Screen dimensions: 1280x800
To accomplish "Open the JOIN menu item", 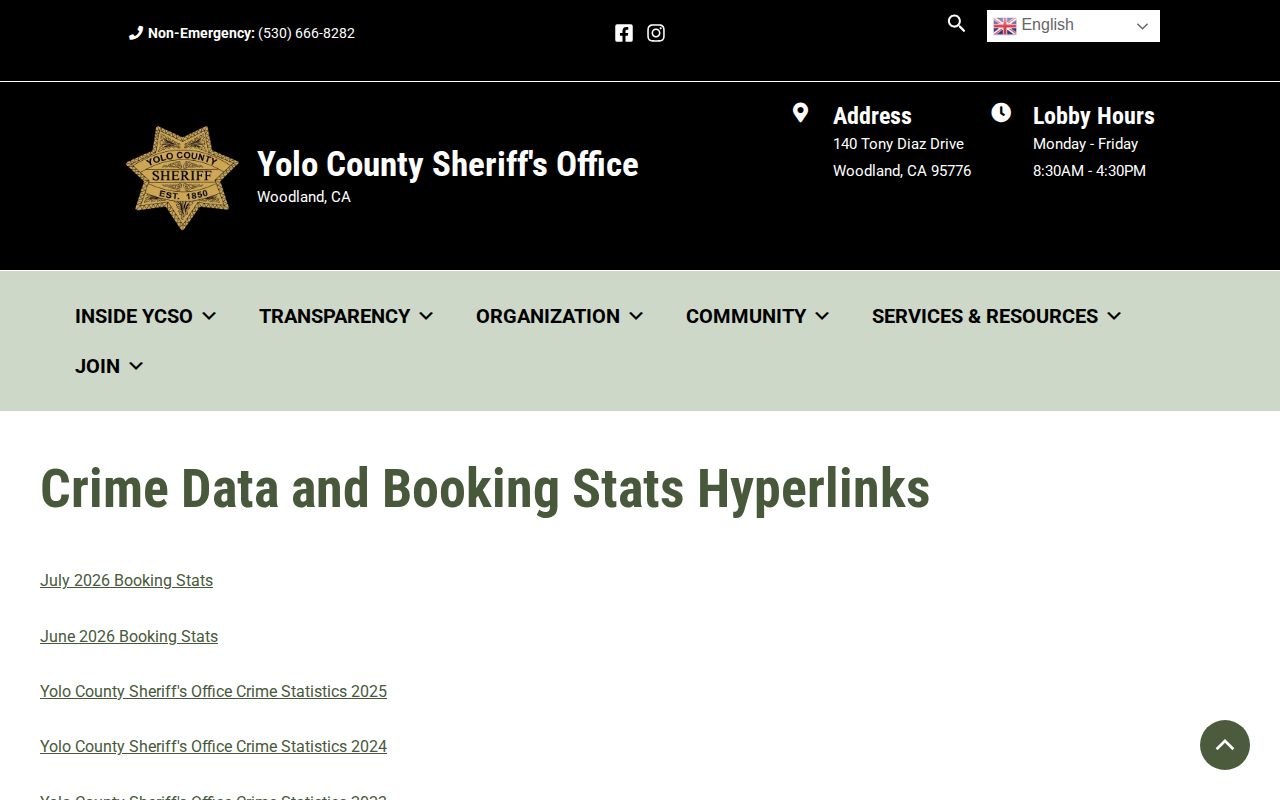I will 97,366.
